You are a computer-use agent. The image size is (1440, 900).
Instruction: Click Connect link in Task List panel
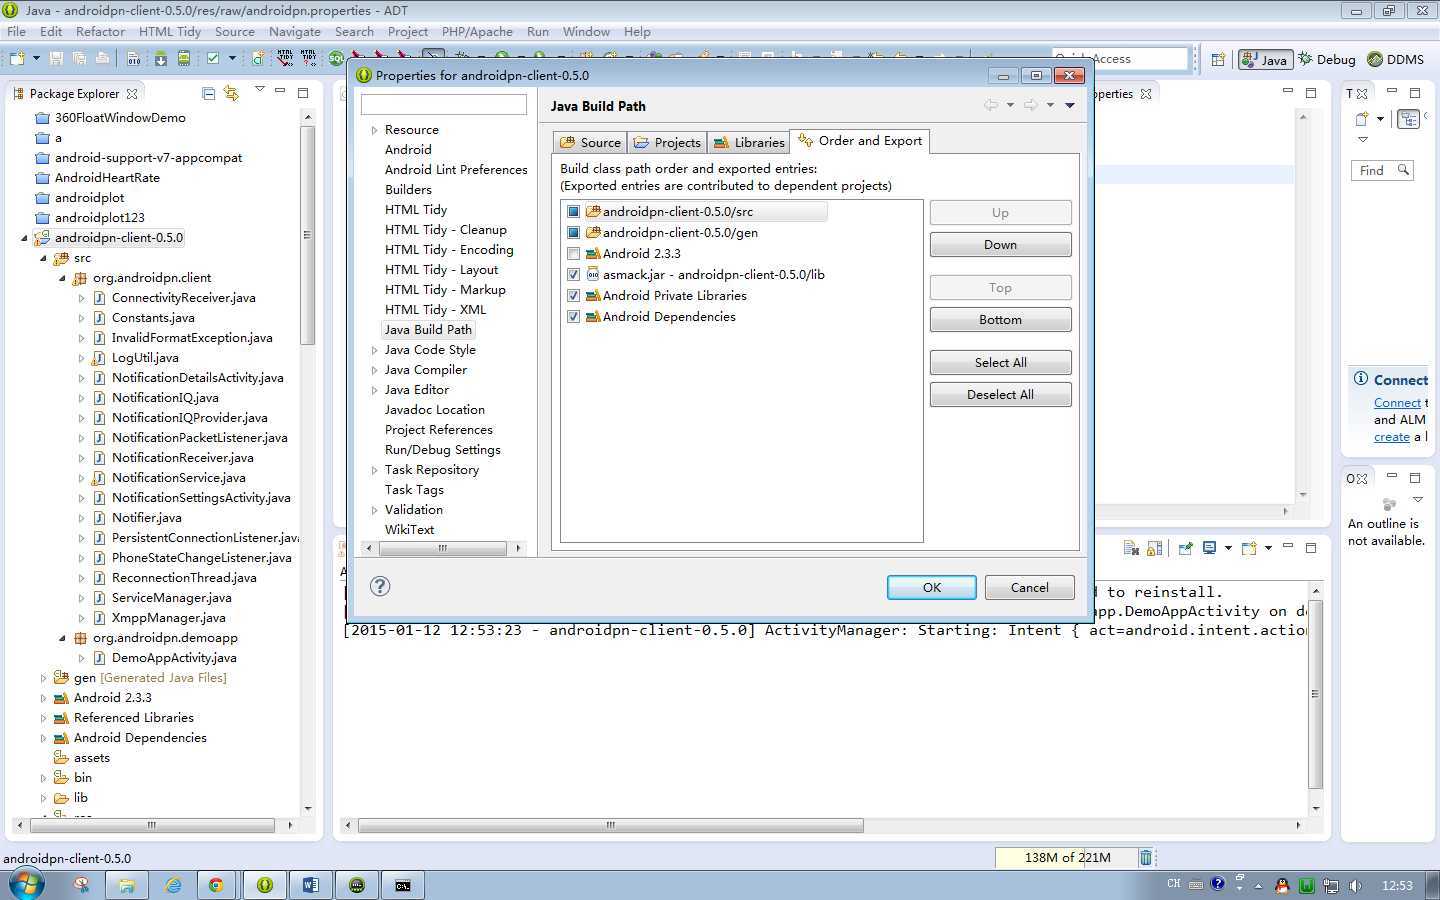pyautogui.click(x=1397, y=402)
